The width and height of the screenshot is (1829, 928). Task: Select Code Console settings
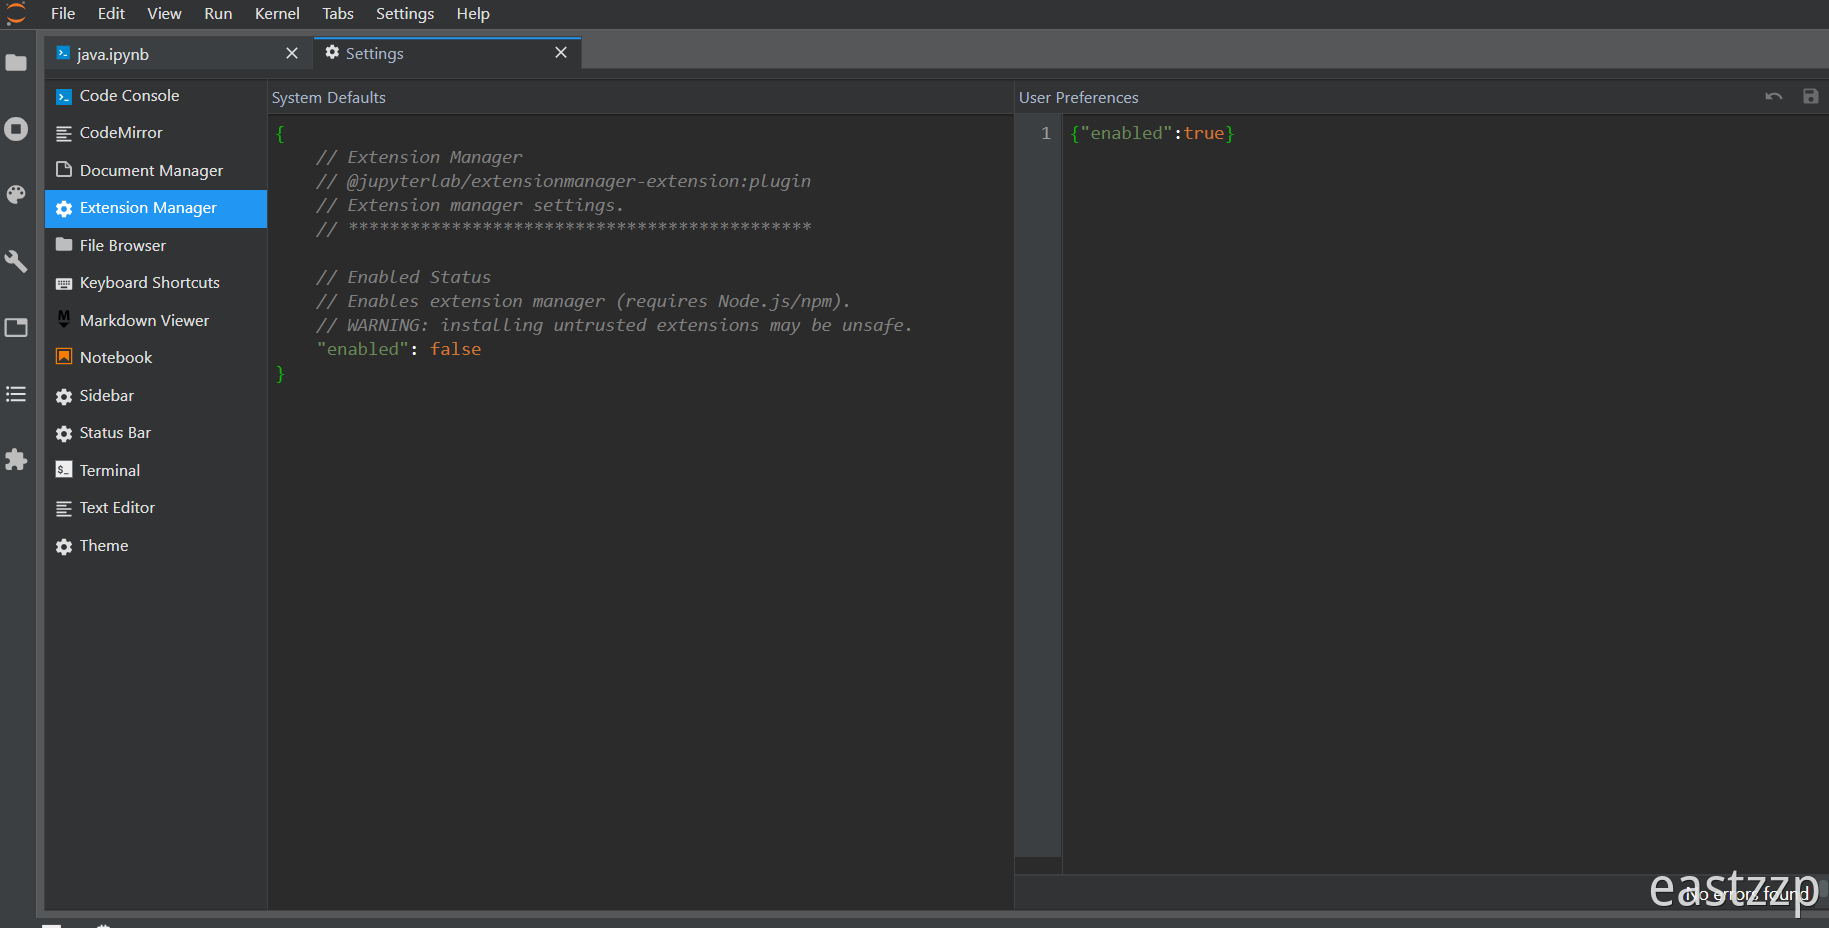coord(156,96)
